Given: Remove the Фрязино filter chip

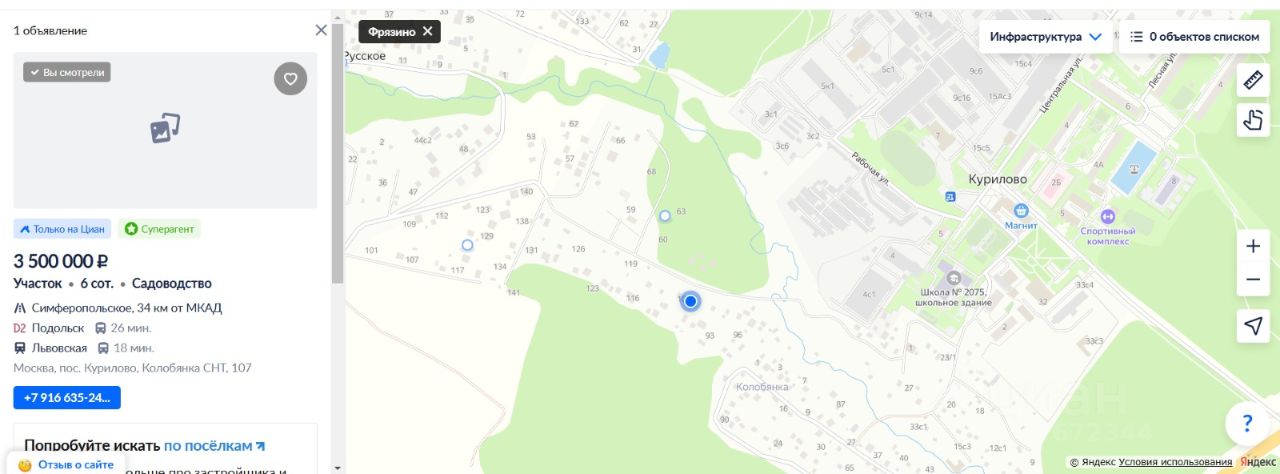Looking at the screenshot, I should [x=428, y=31].
